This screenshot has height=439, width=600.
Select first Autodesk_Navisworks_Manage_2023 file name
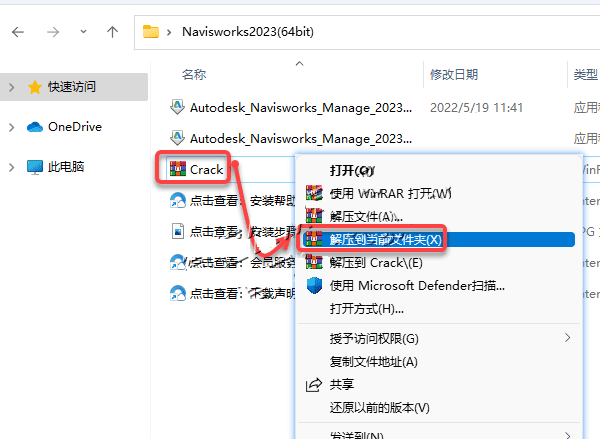[x=301, y=108]
